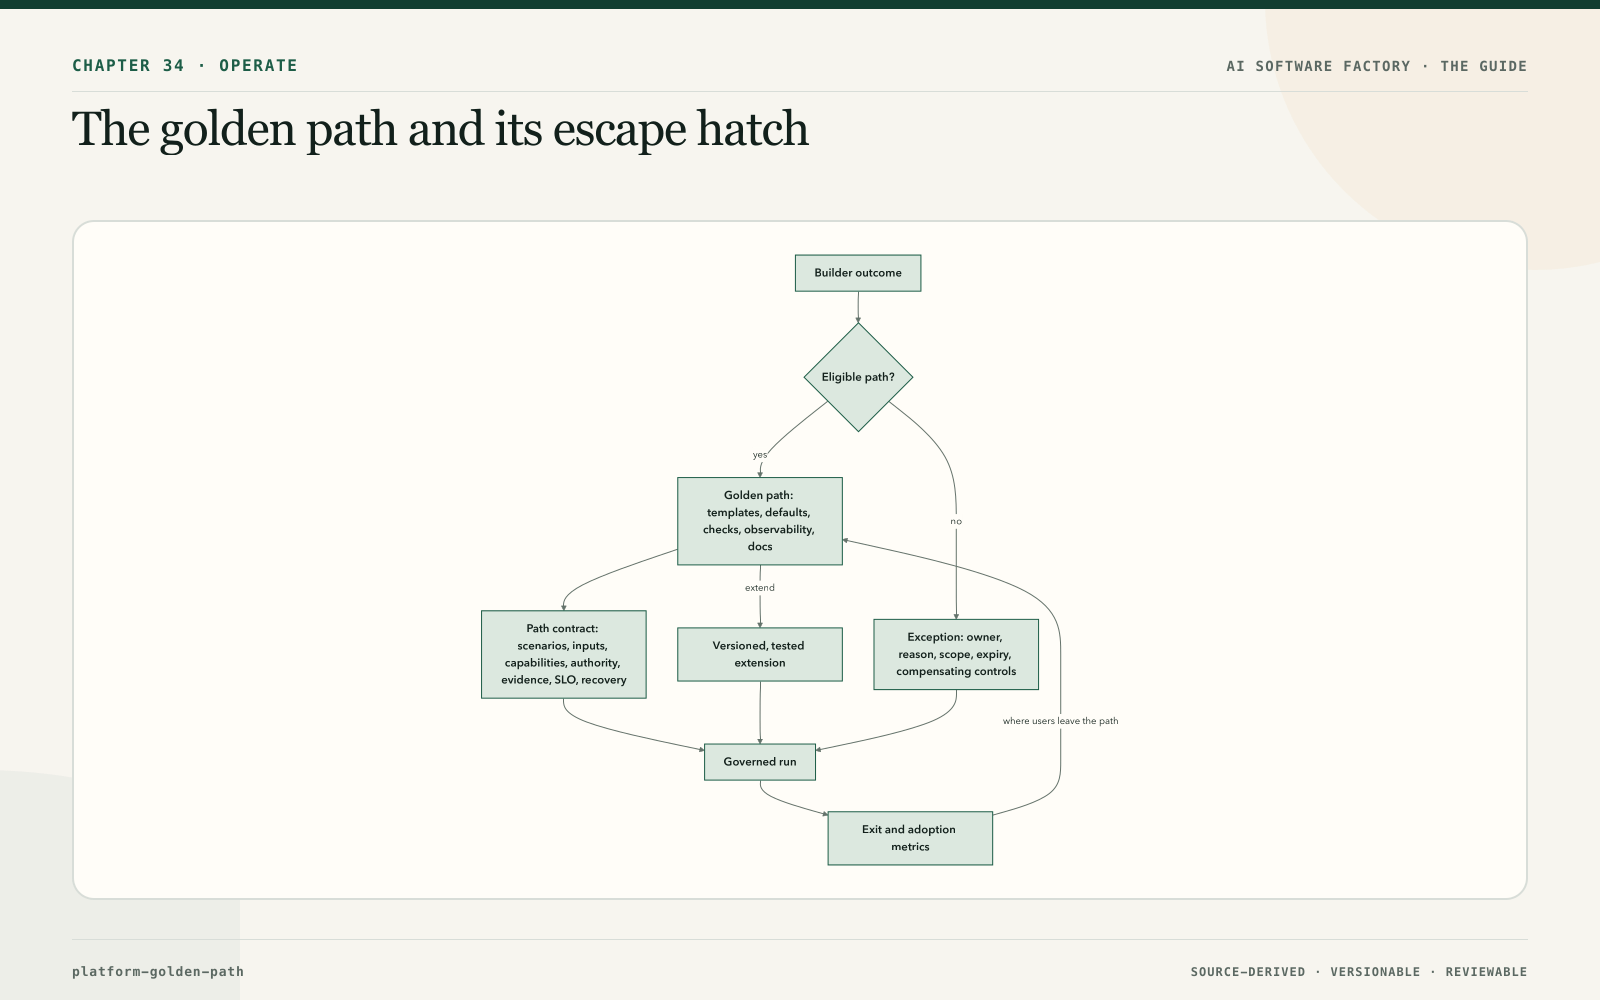
Task: Click the Governed run node
Action: click(x=760, y=762)
